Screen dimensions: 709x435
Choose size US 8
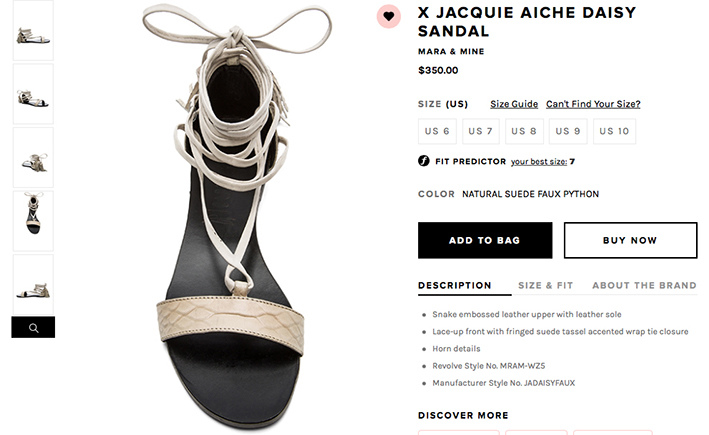(524, 131)
